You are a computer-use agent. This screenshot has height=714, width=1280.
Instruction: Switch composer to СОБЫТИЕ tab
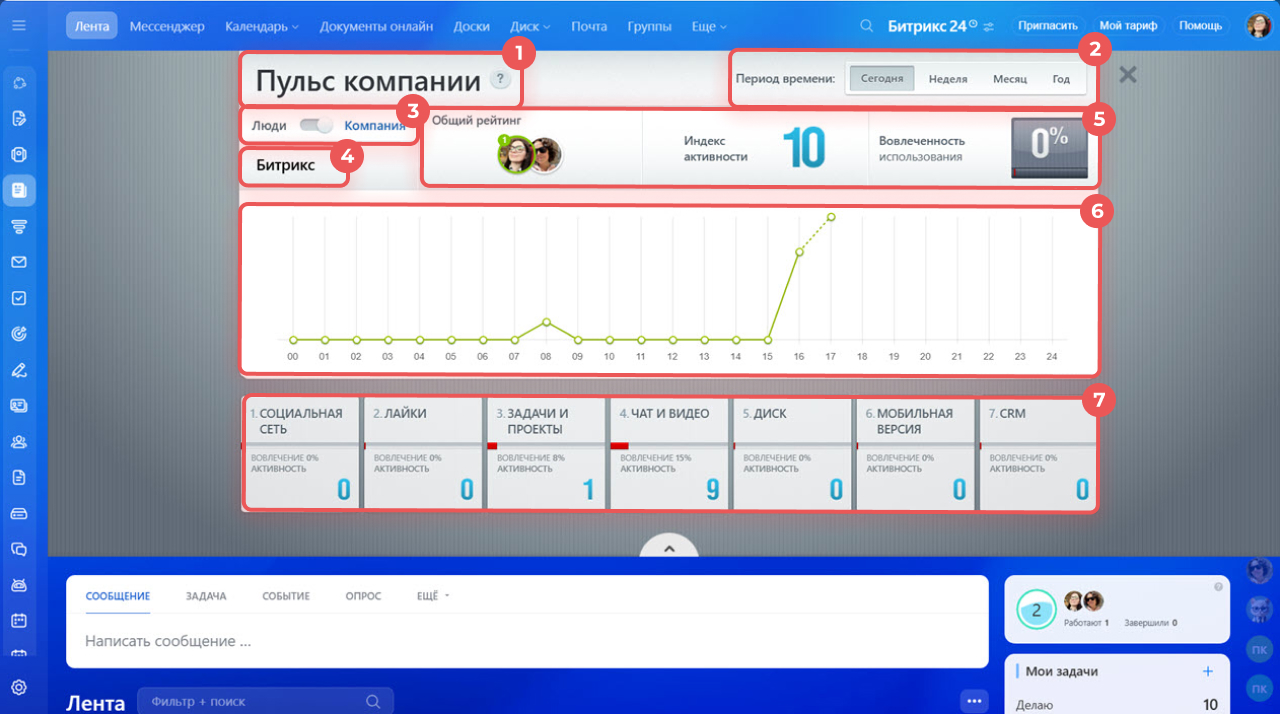(286, 596)
